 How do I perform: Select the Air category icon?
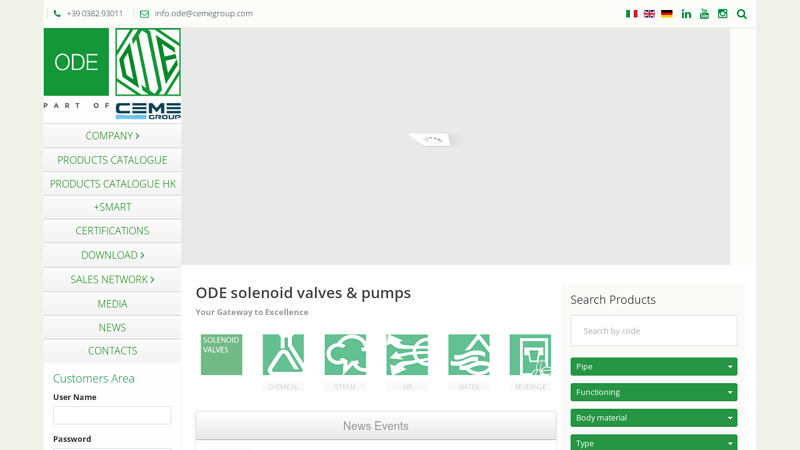407,355
